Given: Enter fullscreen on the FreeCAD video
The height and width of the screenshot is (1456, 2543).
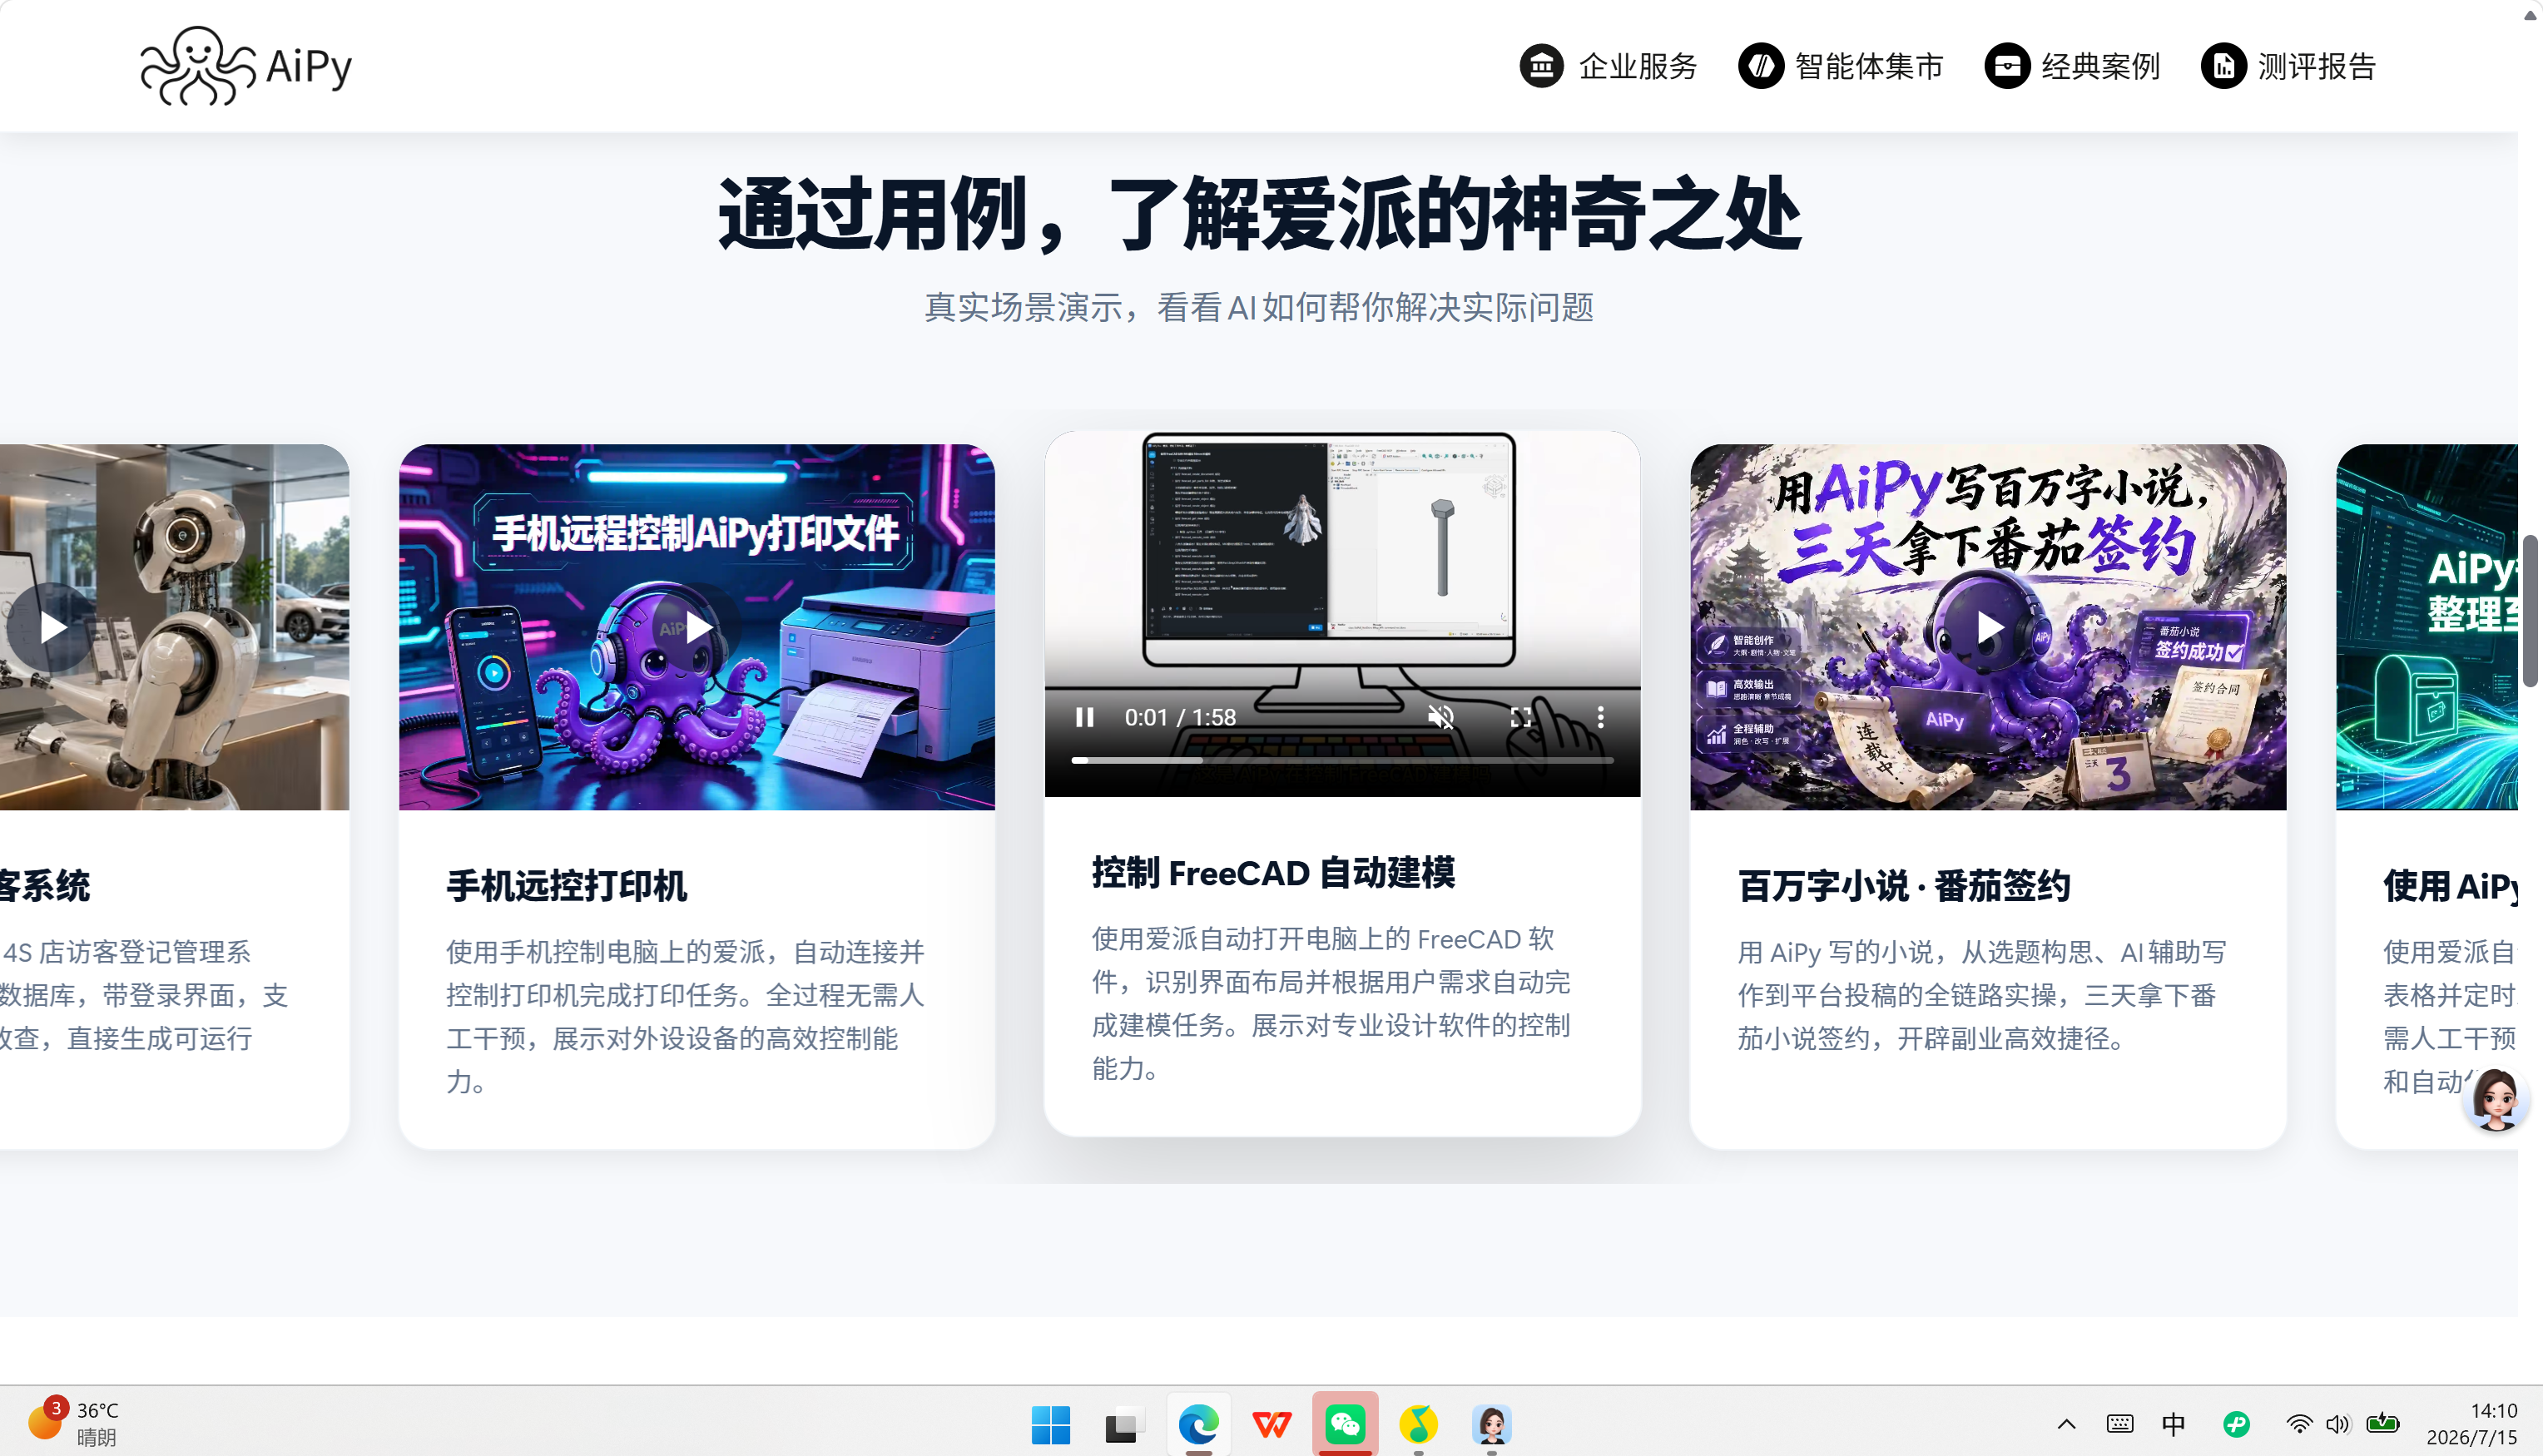Looking at the screenshot, I should [1520, 717].
